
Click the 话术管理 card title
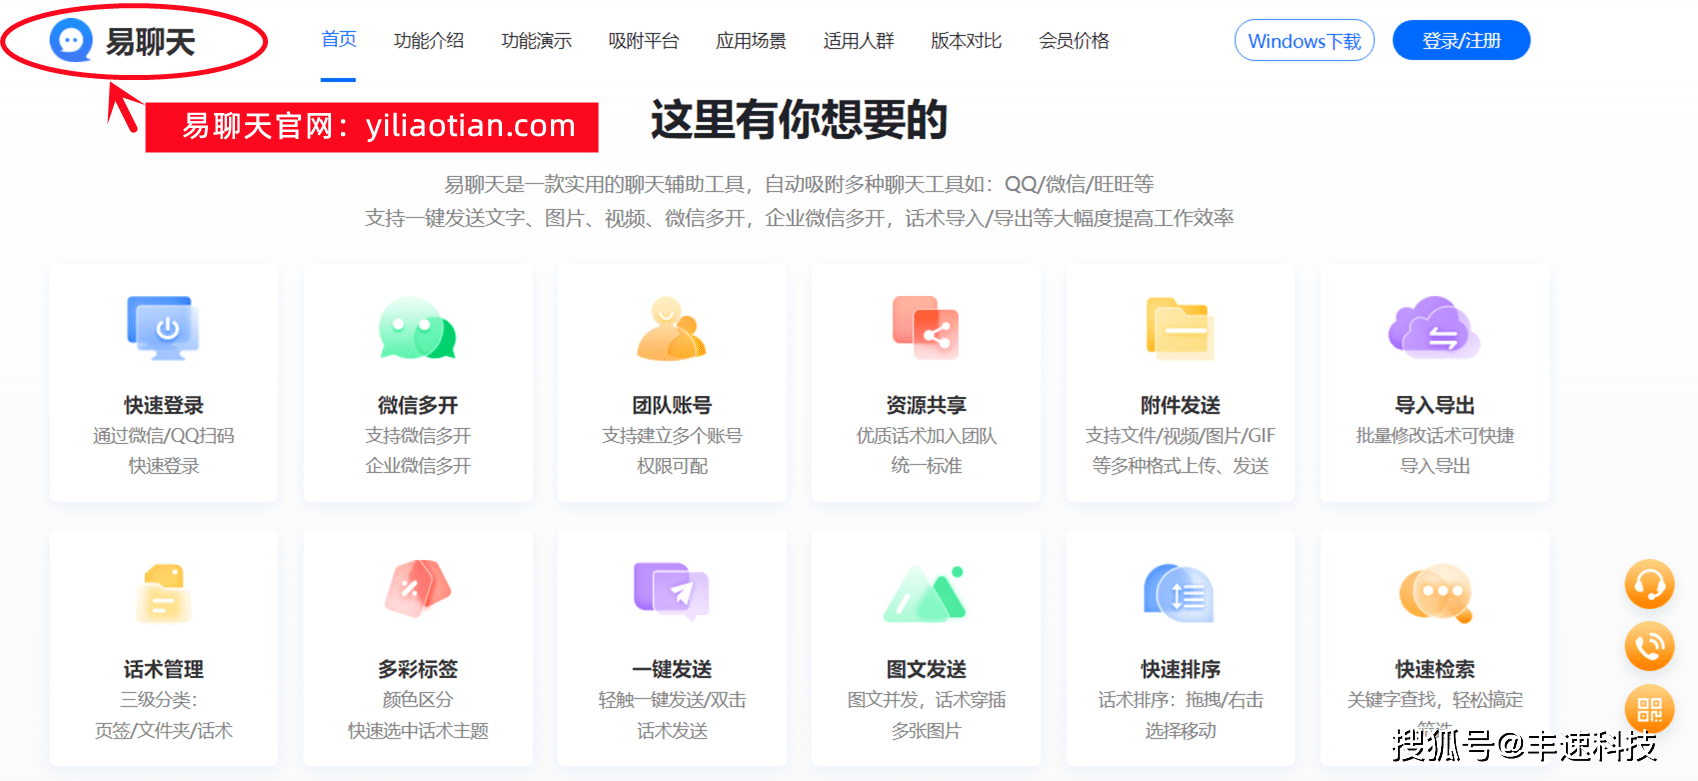[164, 669]
